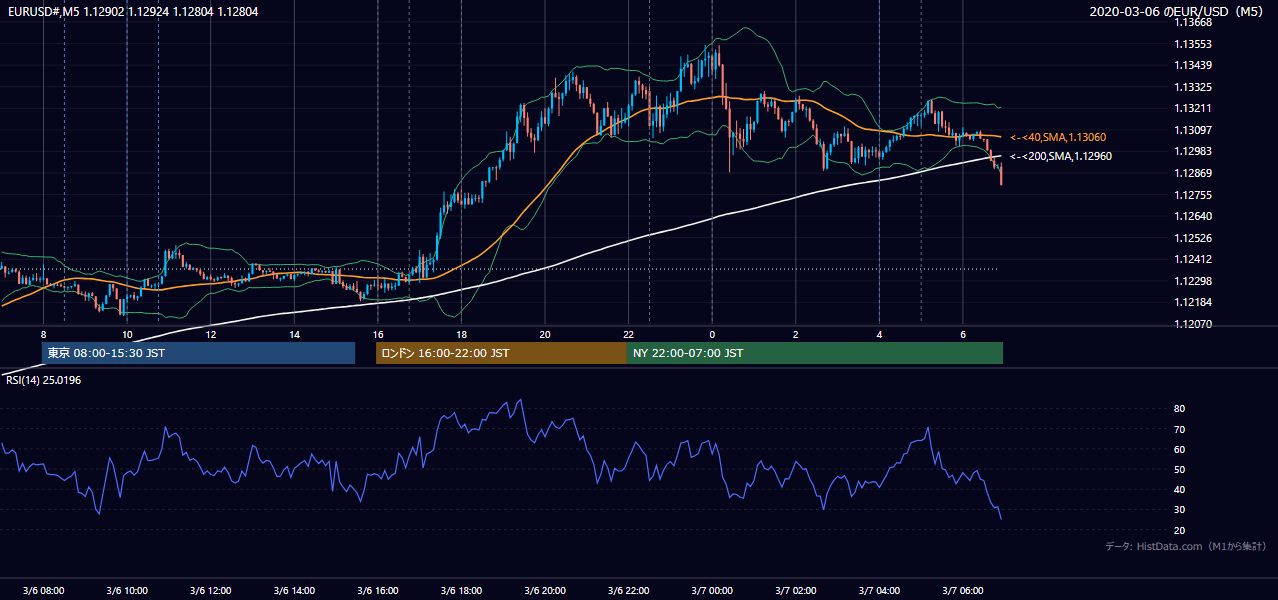Click the RSI(14) 25.0196 indicator label

tap(43, 380)
